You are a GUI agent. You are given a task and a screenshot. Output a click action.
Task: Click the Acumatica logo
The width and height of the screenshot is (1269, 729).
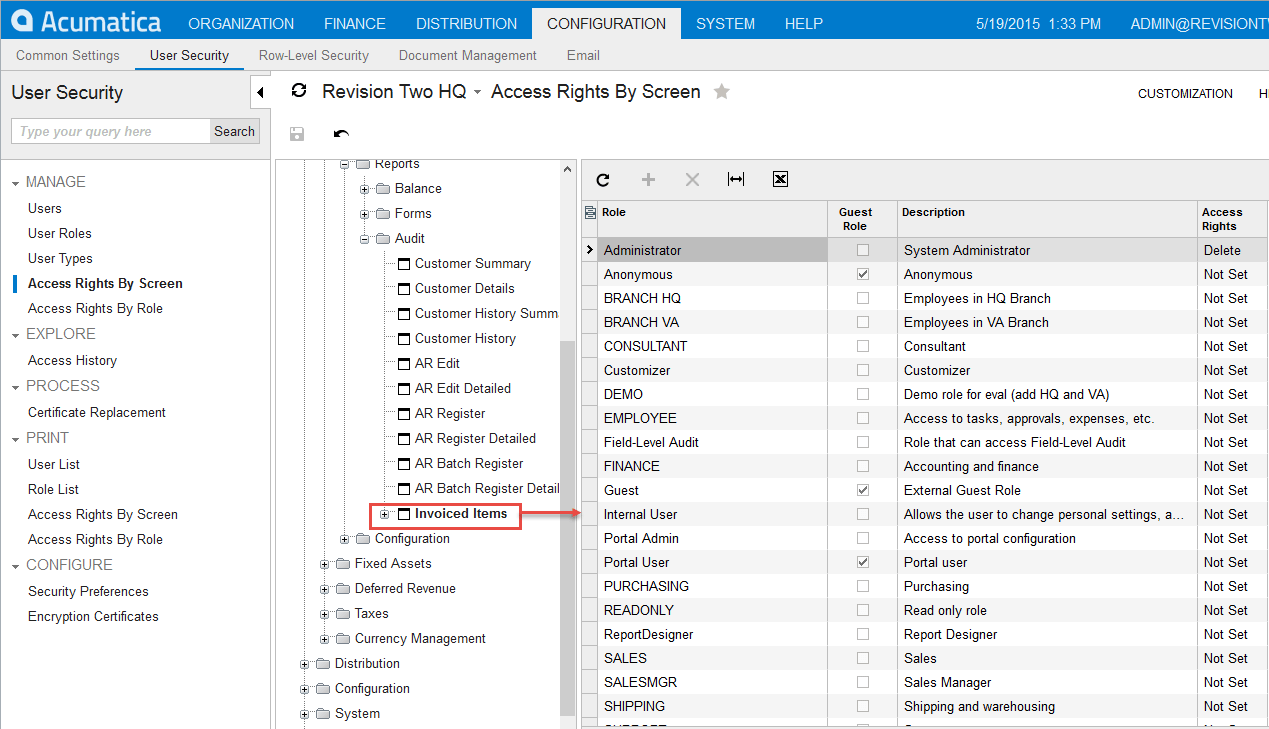point(86,21)
